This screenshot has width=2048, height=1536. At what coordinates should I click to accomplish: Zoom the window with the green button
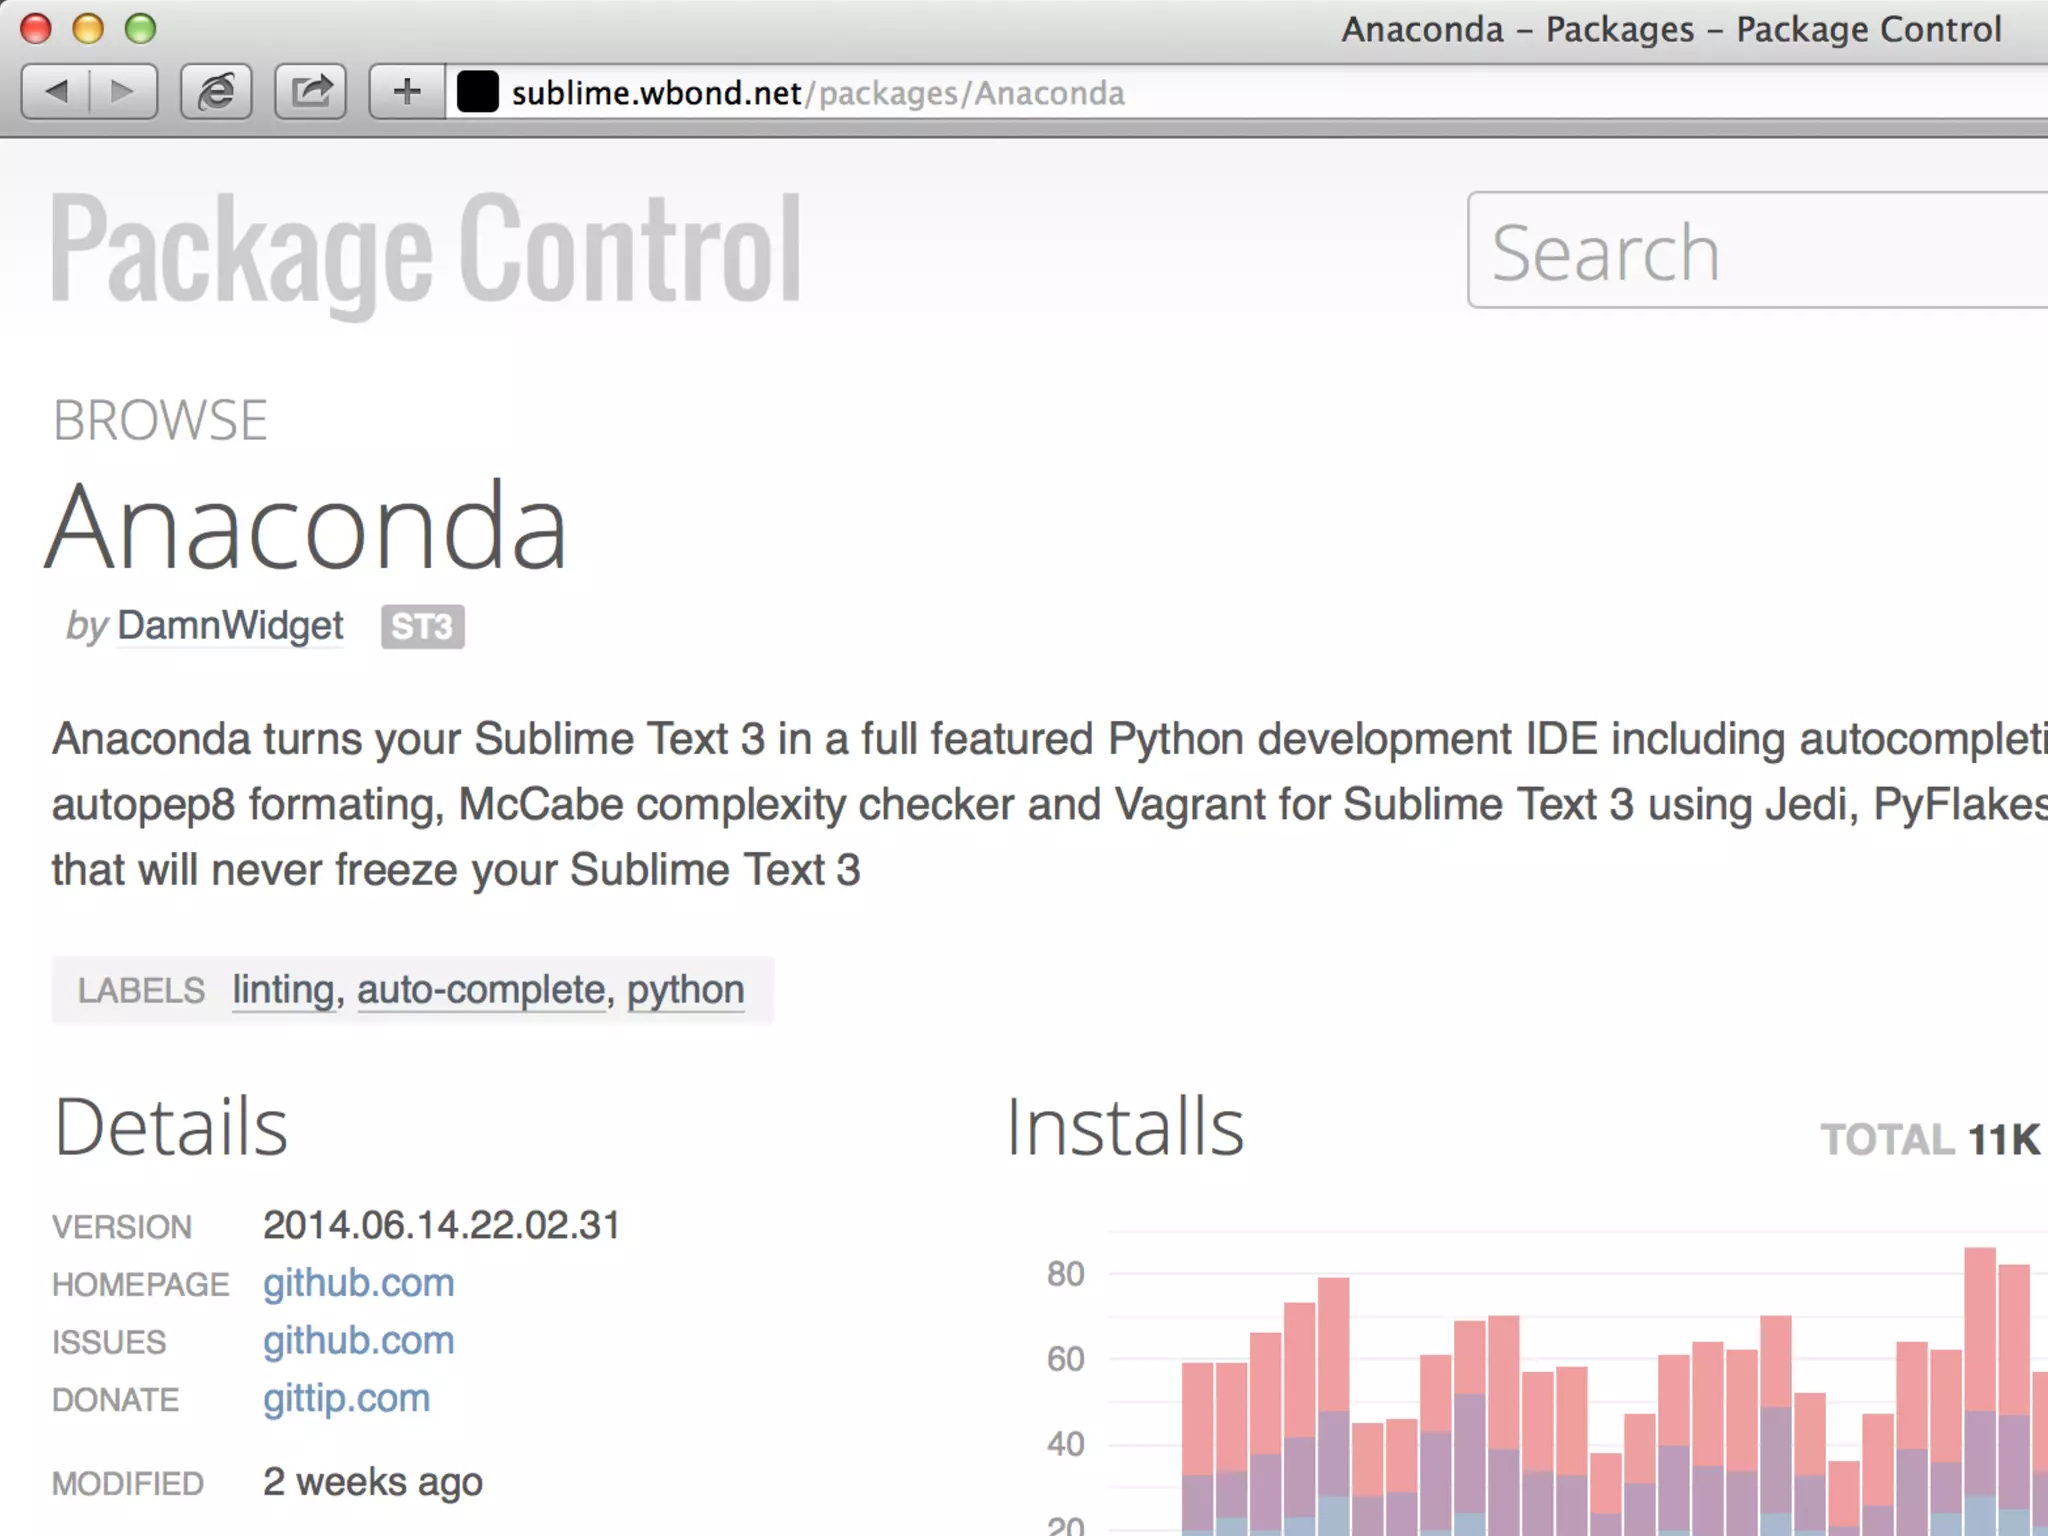(140, 29)
